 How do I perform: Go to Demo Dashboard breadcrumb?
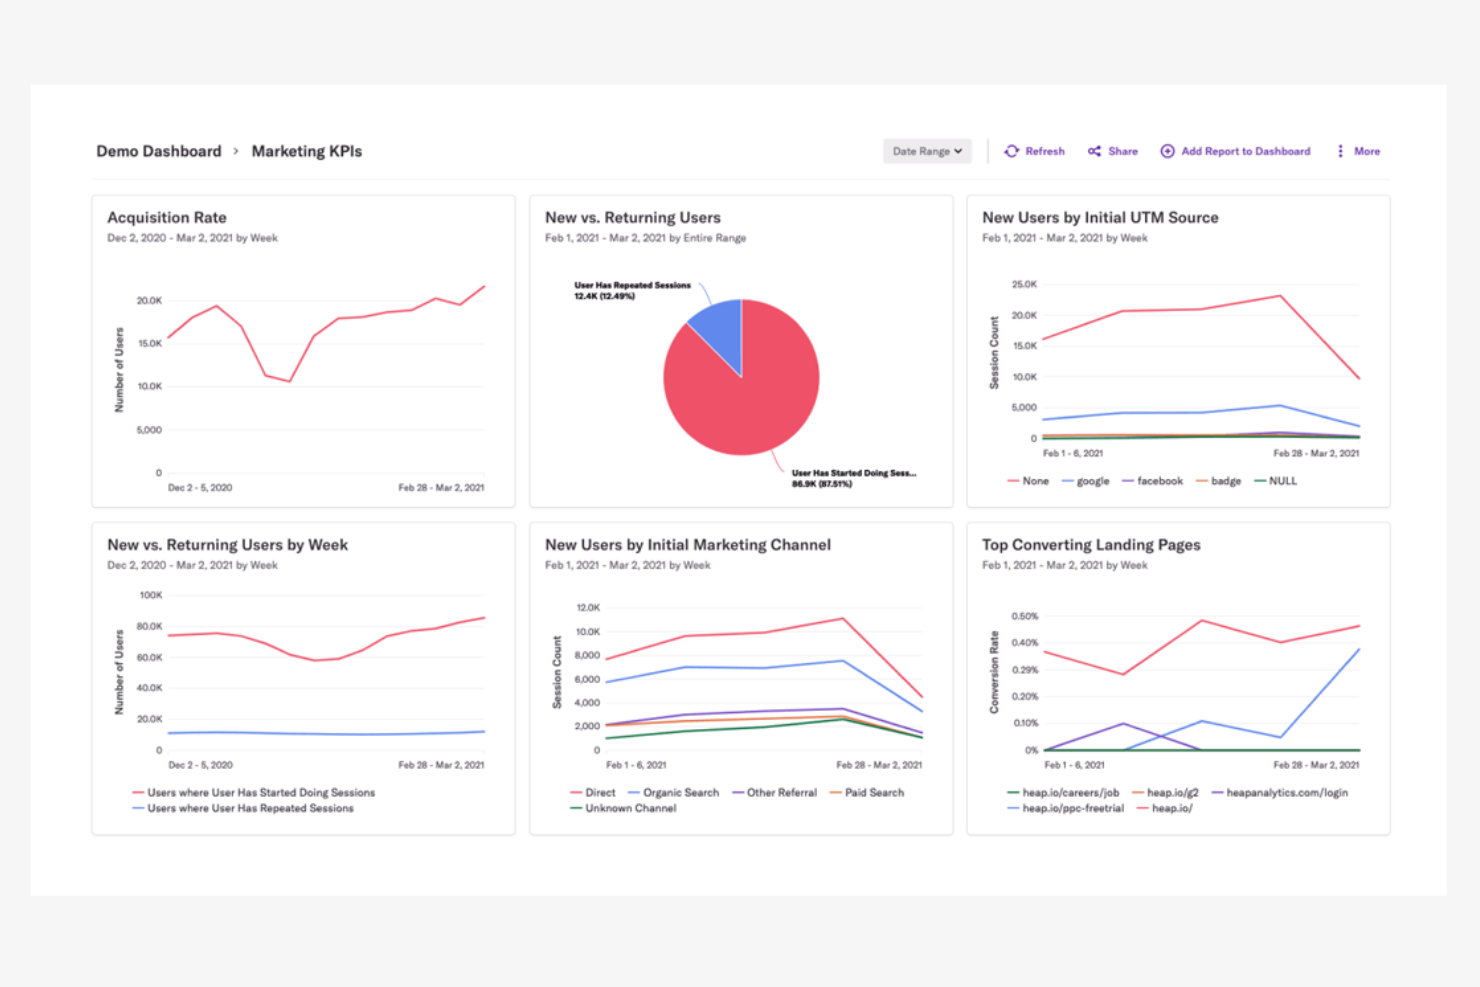coord(159,151)
